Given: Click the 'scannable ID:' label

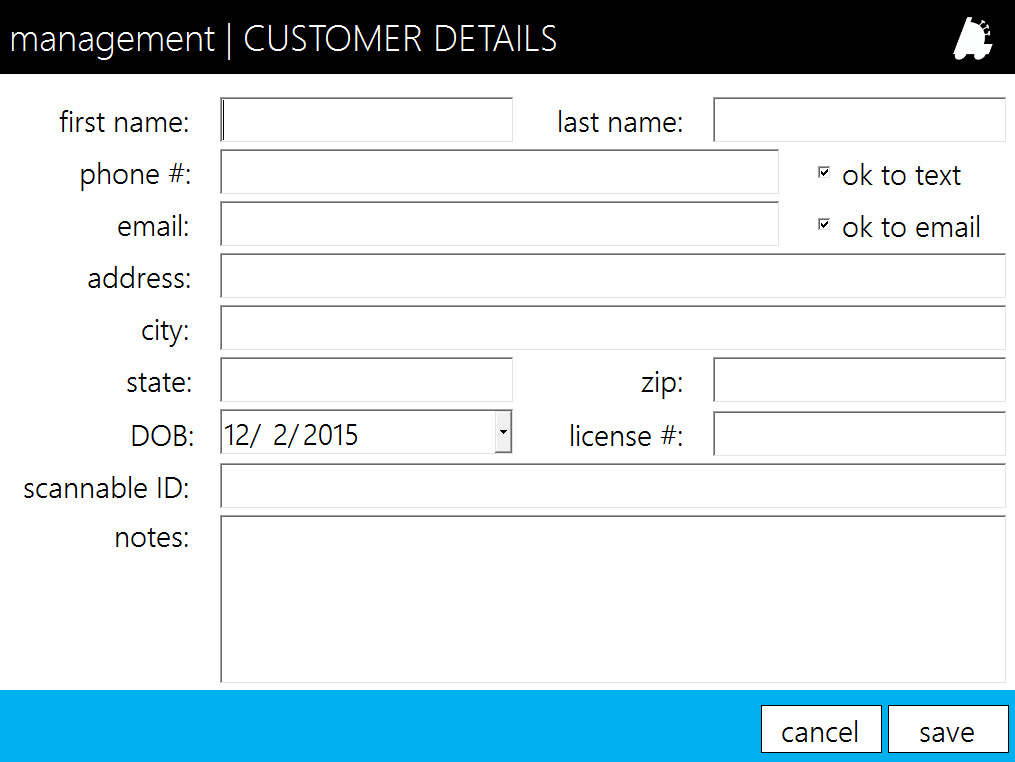Looking at the screenshot, I should [x=107, y=488].
